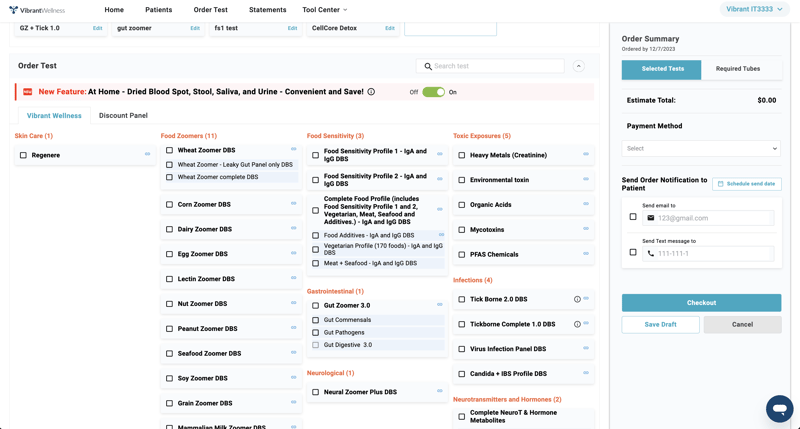Click Edit on the GZ + Tick 1.0 panel
The height and width of the screenshot is (429, 800).
pos(97,28)
